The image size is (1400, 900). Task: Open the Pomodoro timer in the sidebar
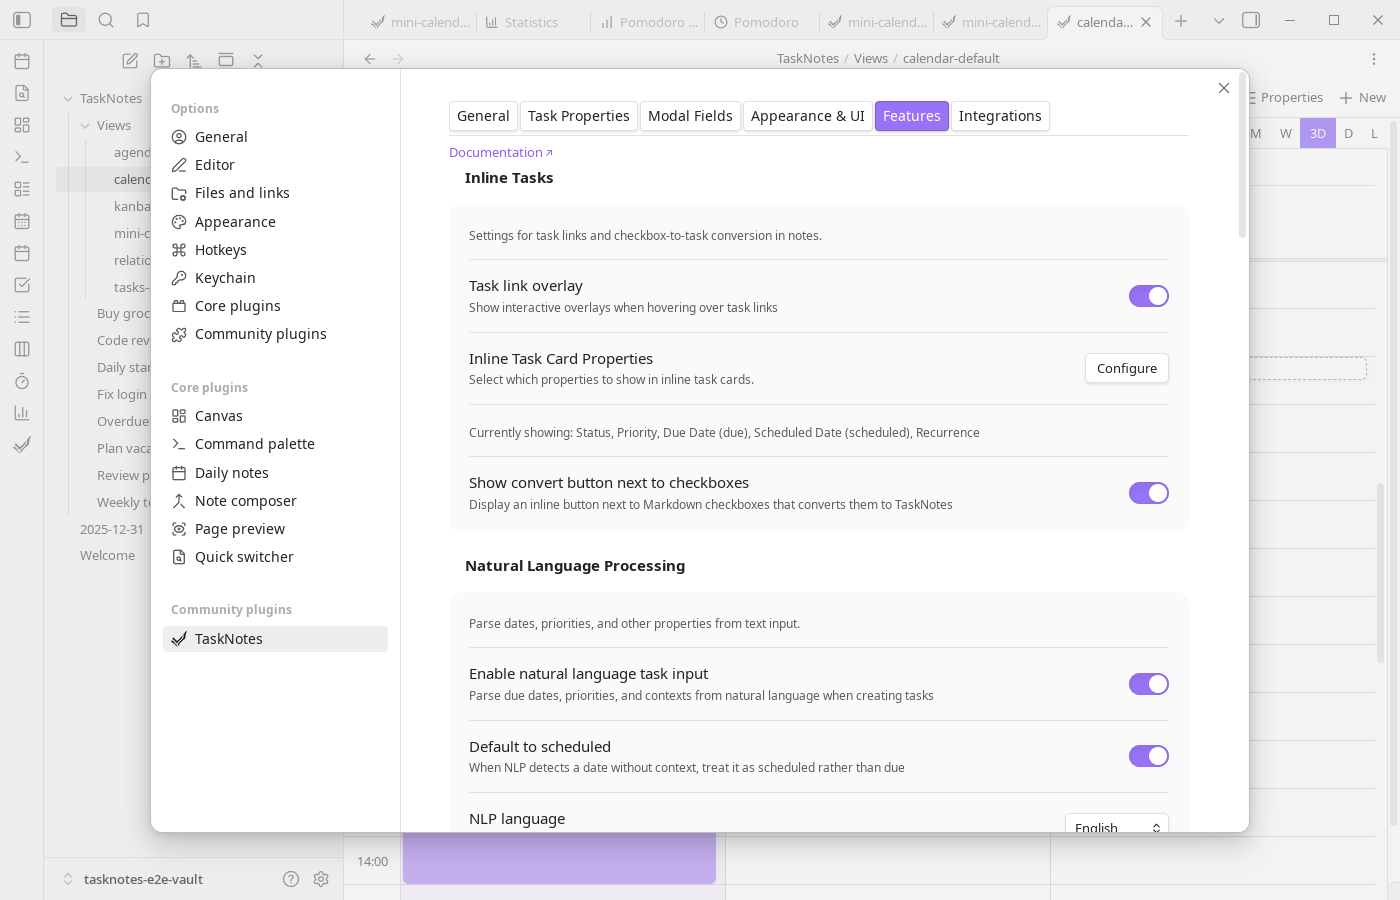click(x=21, y=381)
